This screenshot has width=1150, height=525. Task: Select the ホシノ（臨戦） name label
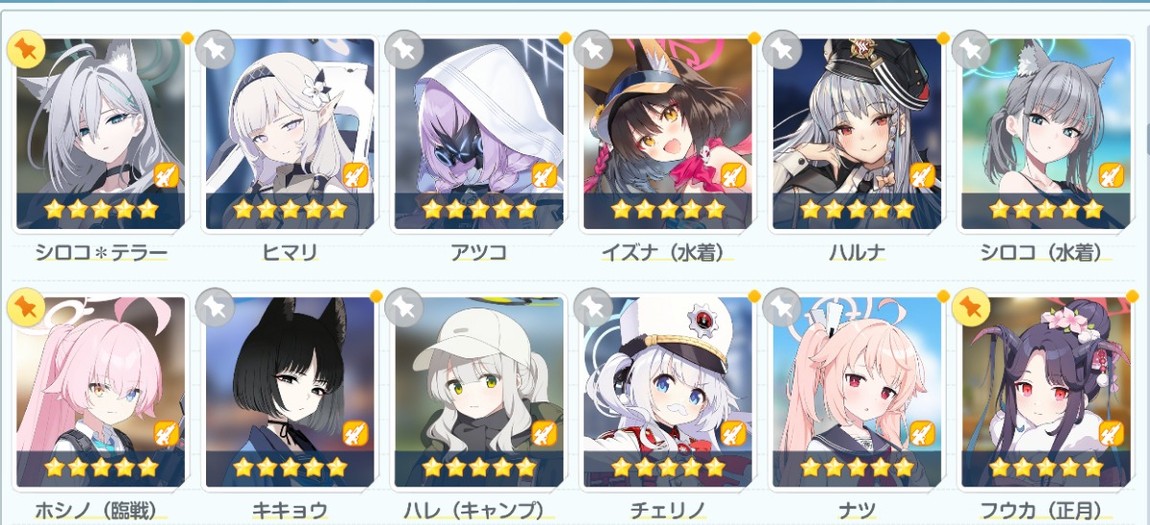click(x=96, y=510)
